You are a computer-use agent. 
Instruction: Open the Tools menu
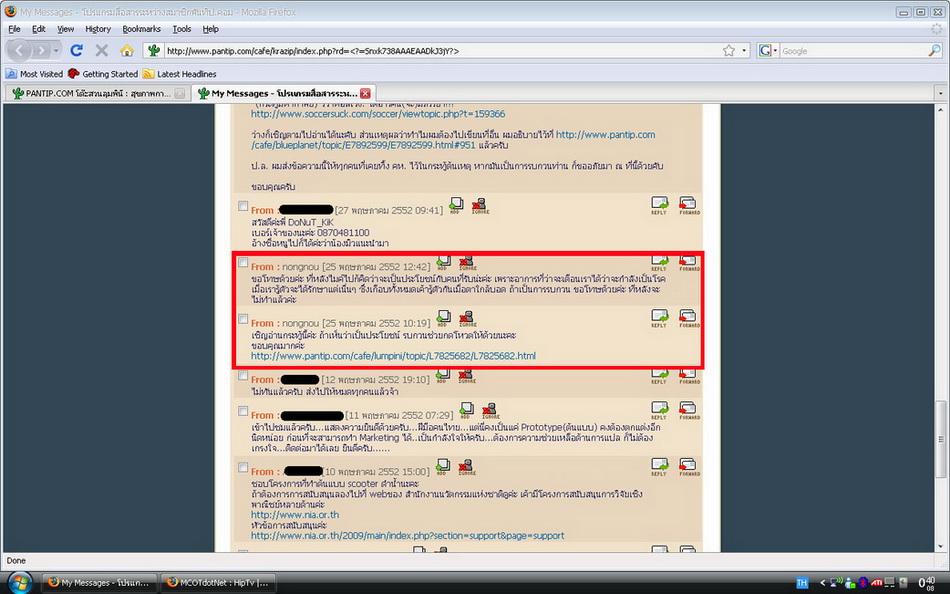(x=182, y=28)
